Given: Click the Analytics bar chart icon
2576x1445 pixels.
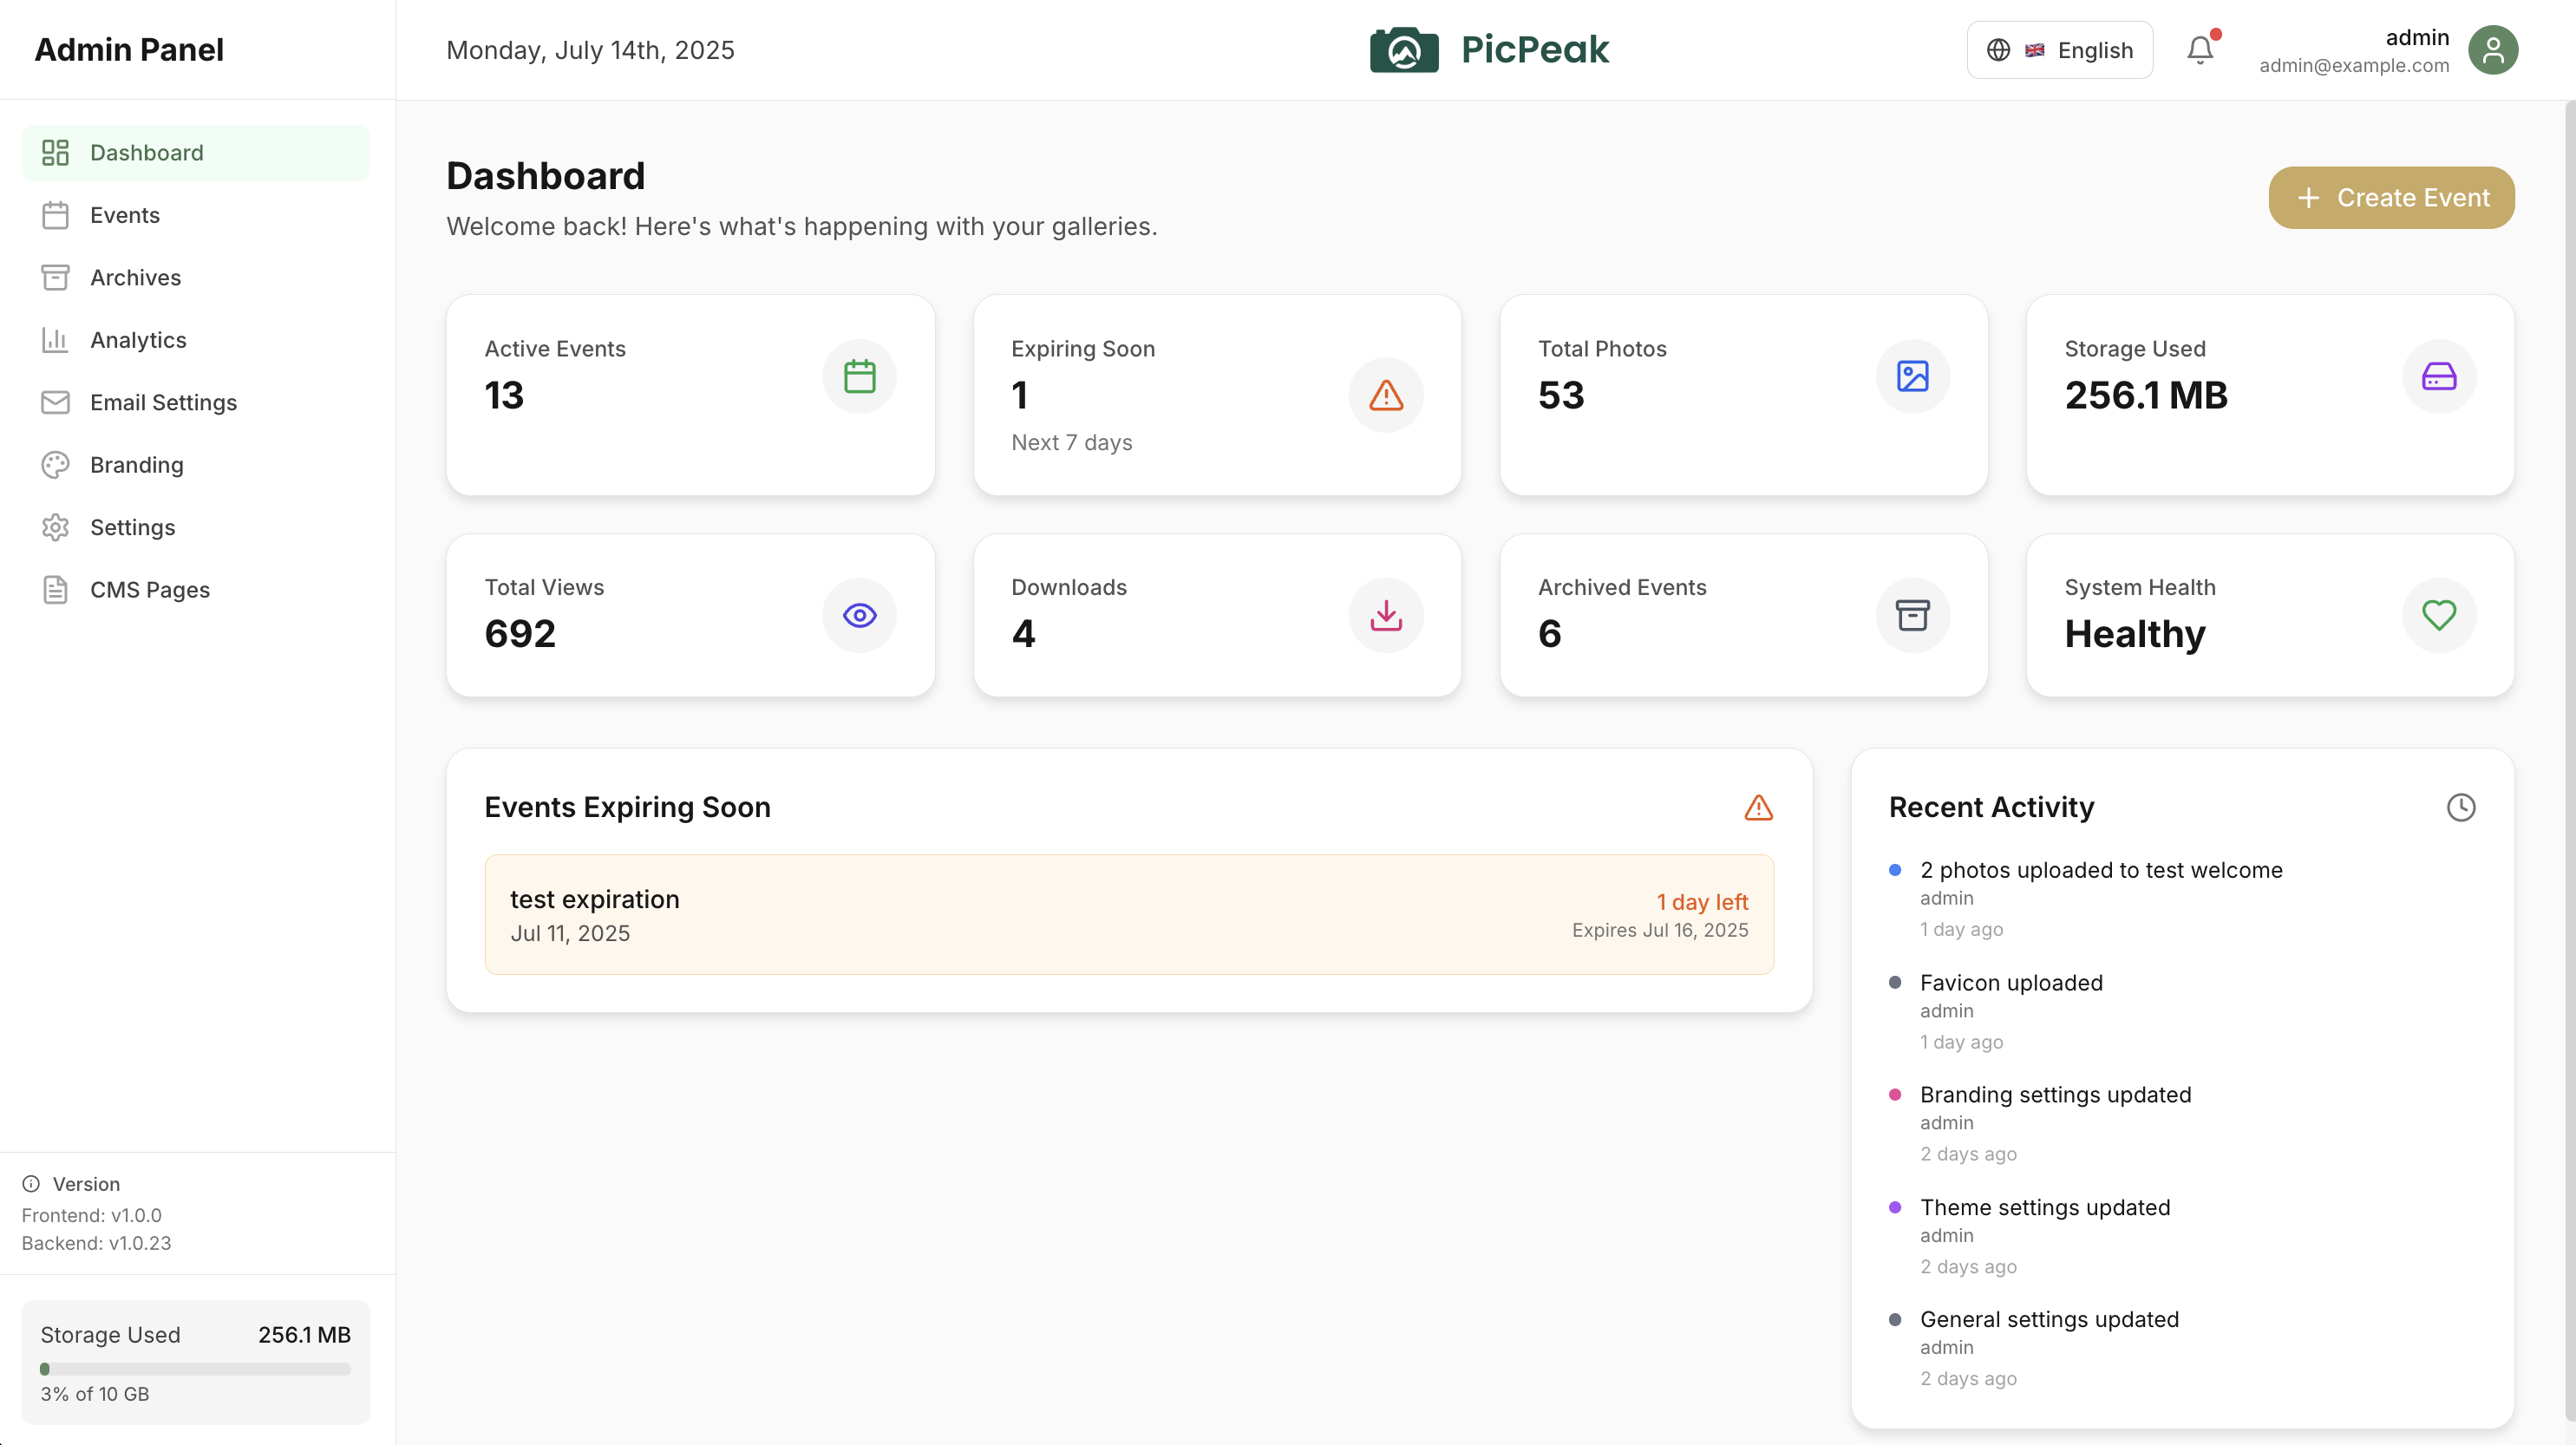Looking at the screenshot, I should click(55, 340).
